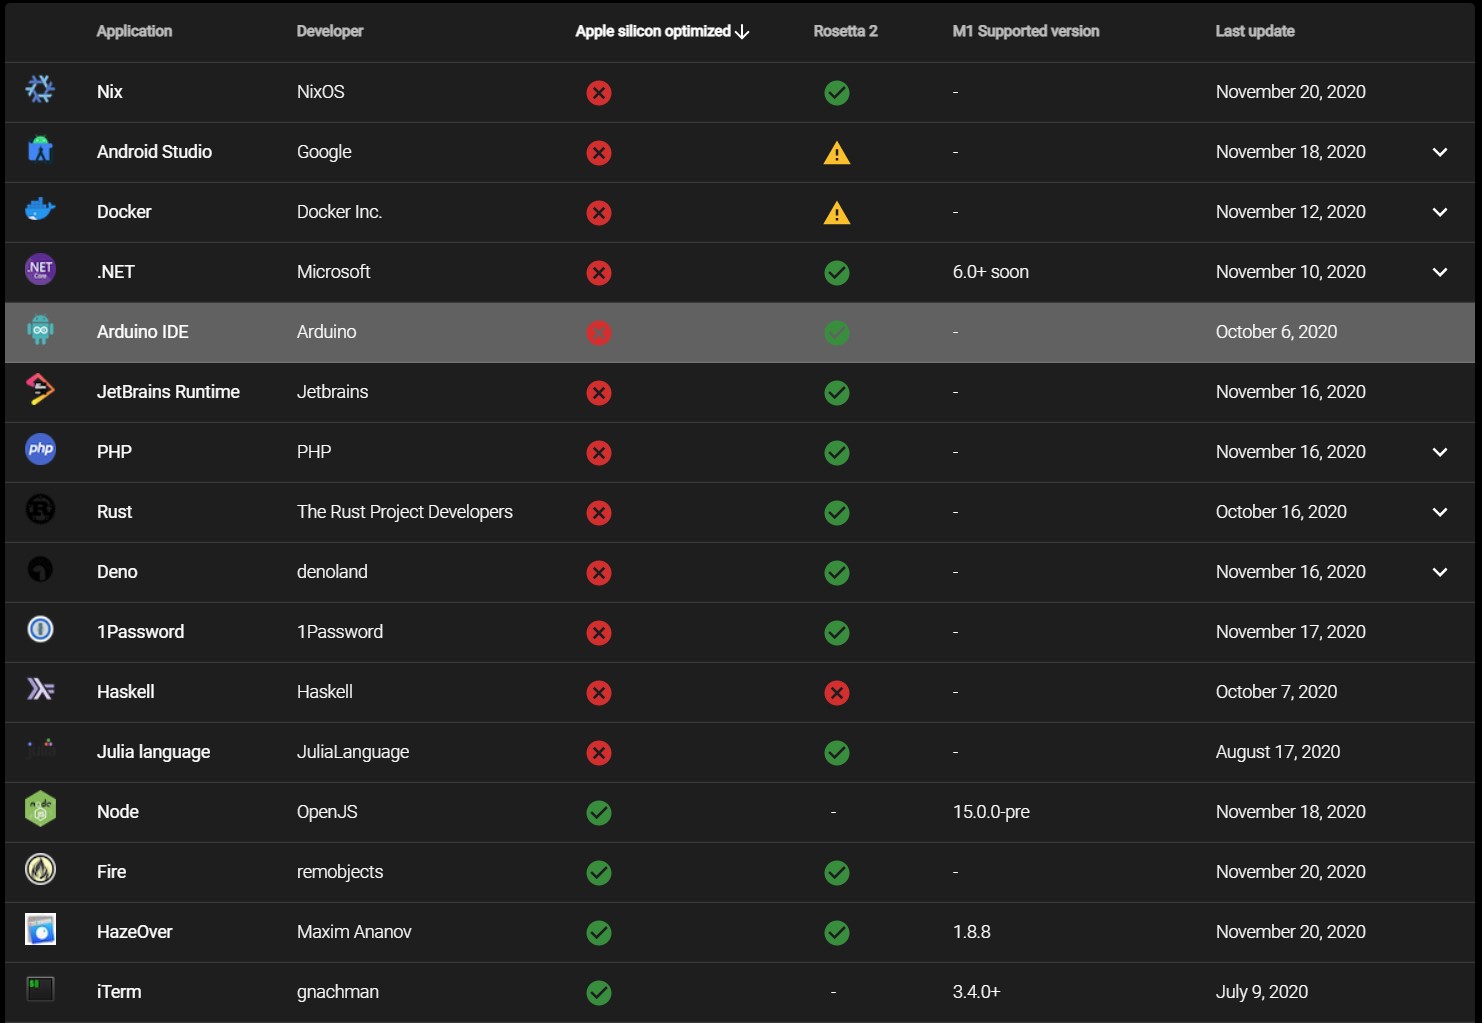Click Docker's Rosetta 2 warning triangle
1482x1023 pixels.
(837, 213)
